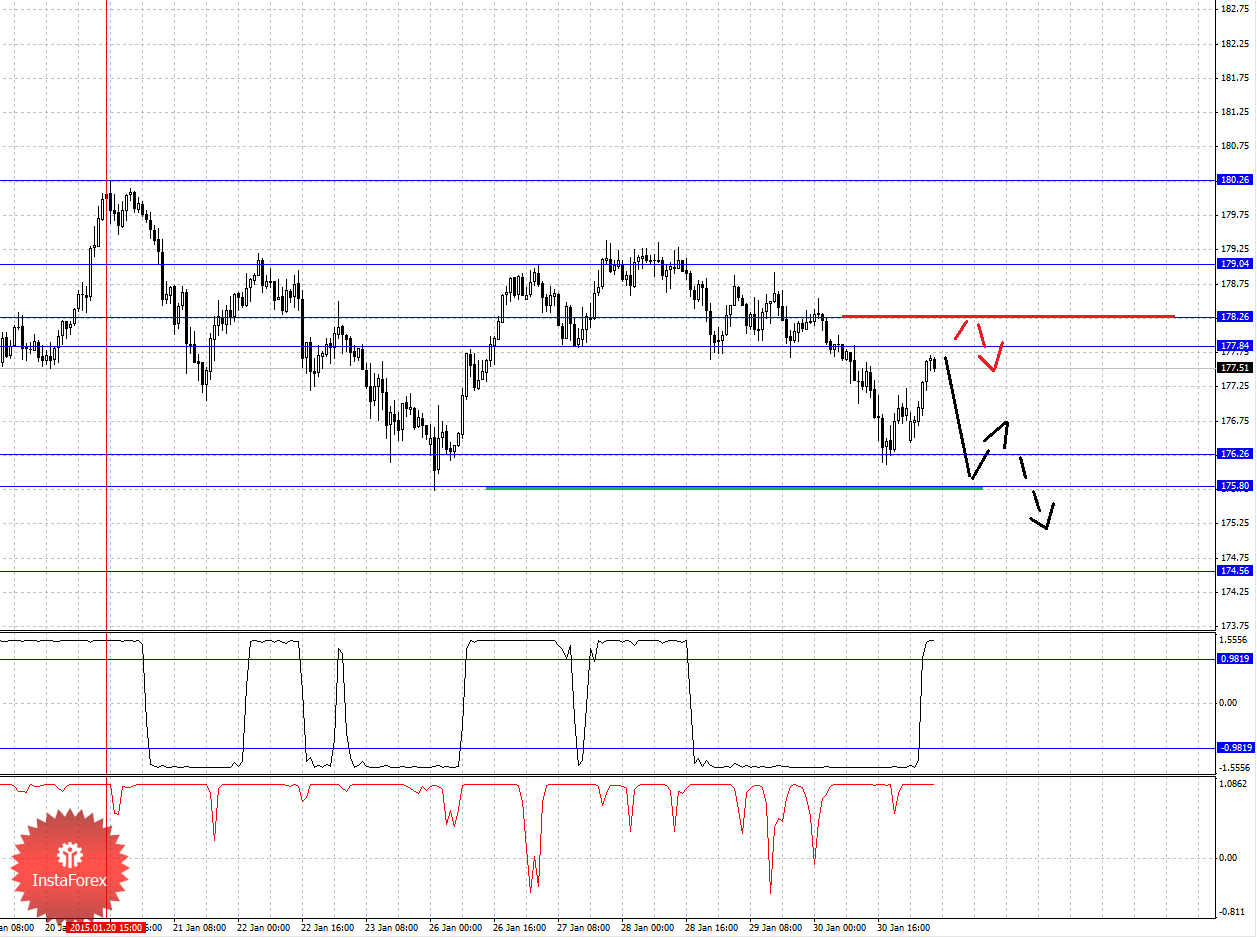The image size is (1257, 938).
Task: Click the 28 Jan 16:00 time label
Action: pyautogui.click(x=712, y=928)
